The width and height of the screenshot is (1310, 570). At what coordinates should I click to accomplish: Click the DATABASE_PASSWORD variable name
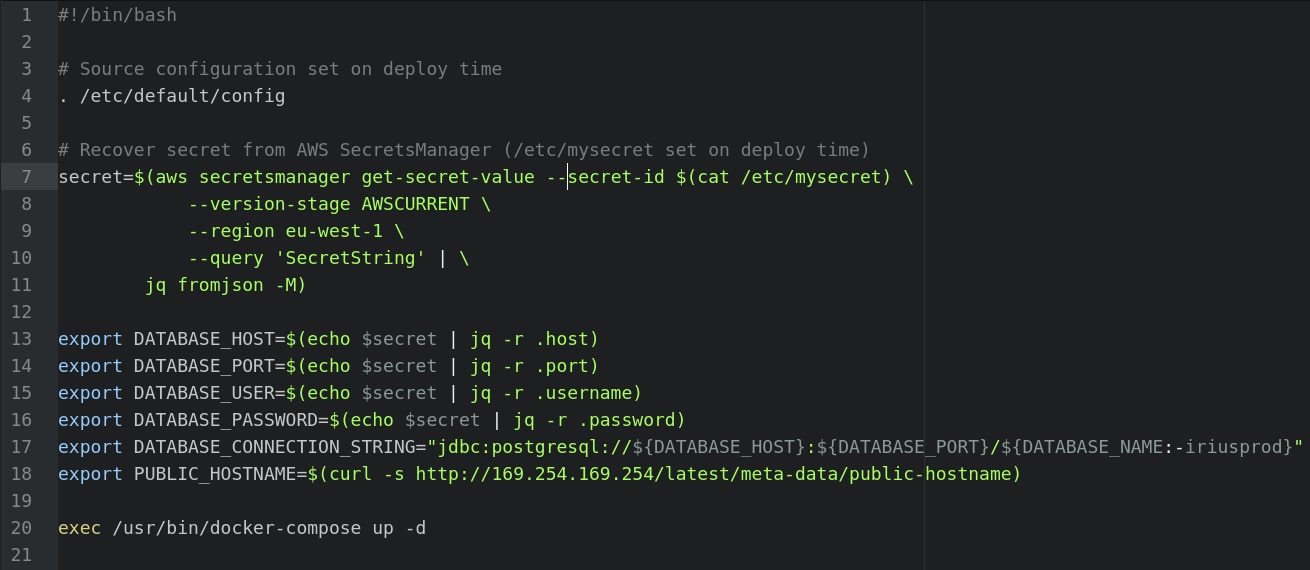(x=225, y=420)
